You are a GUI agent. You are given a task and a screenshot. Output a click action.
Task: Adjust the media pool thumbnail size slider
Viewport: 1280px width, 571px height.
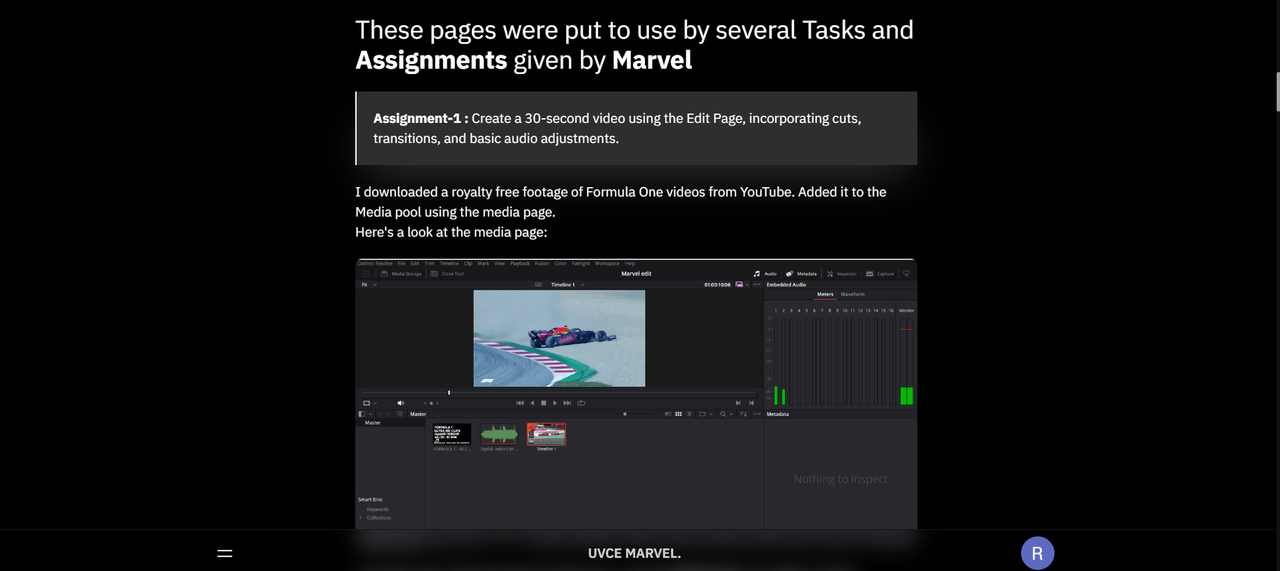625,414
